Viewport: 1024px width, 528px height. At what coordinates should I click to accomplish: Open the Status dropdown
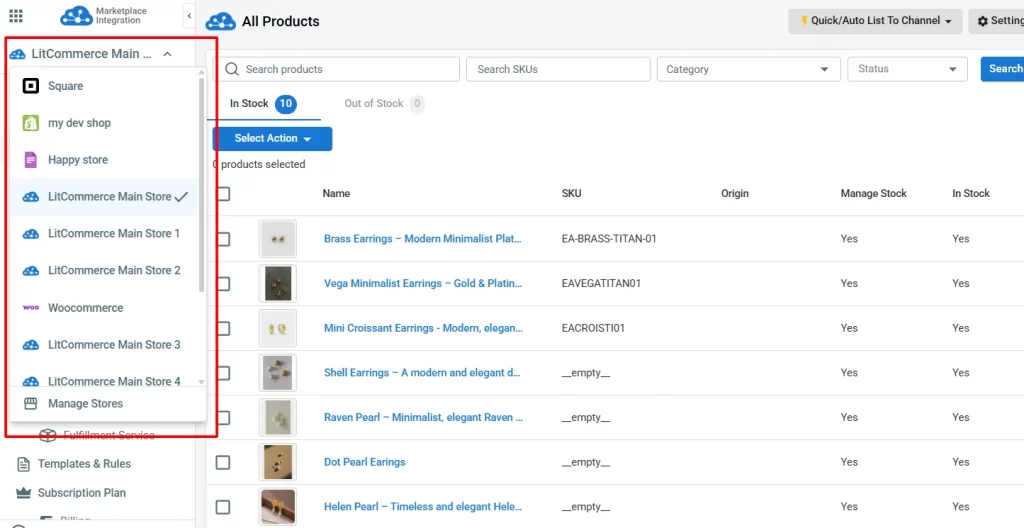click(x=907, y=69)
